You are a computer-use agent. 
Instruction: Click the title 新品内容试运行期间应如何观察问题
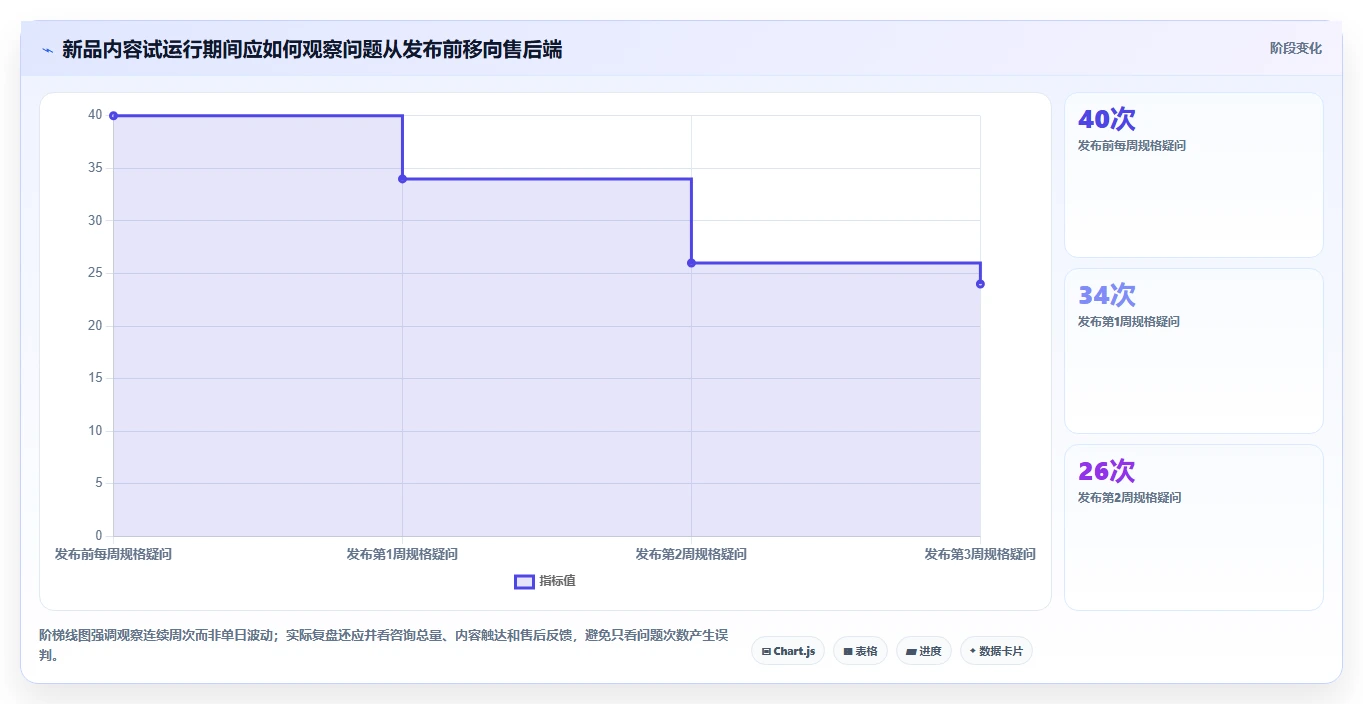point(312,49)
